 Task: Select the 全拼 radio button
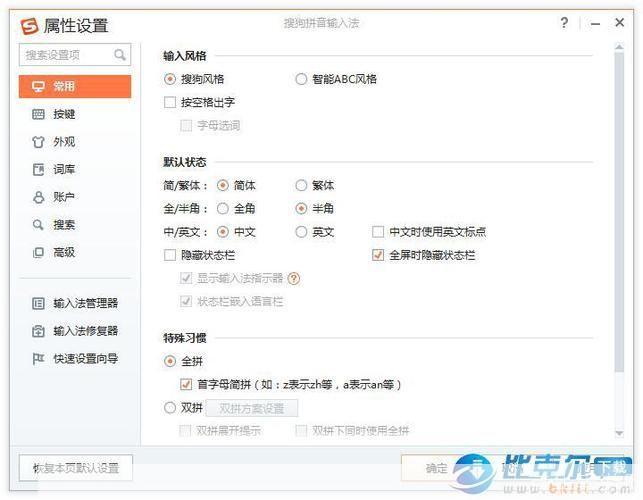coord(170,361)
